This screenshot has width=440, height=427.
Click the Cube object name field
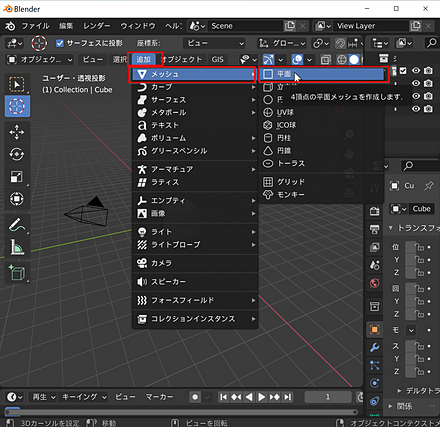pyautogui.click(x=422, y=209)
